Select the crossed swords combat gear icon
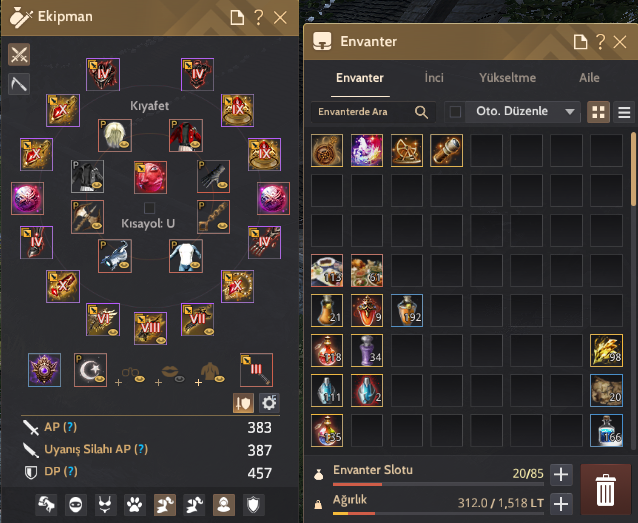Screen dimensions: 638x523 pos(19,55)
